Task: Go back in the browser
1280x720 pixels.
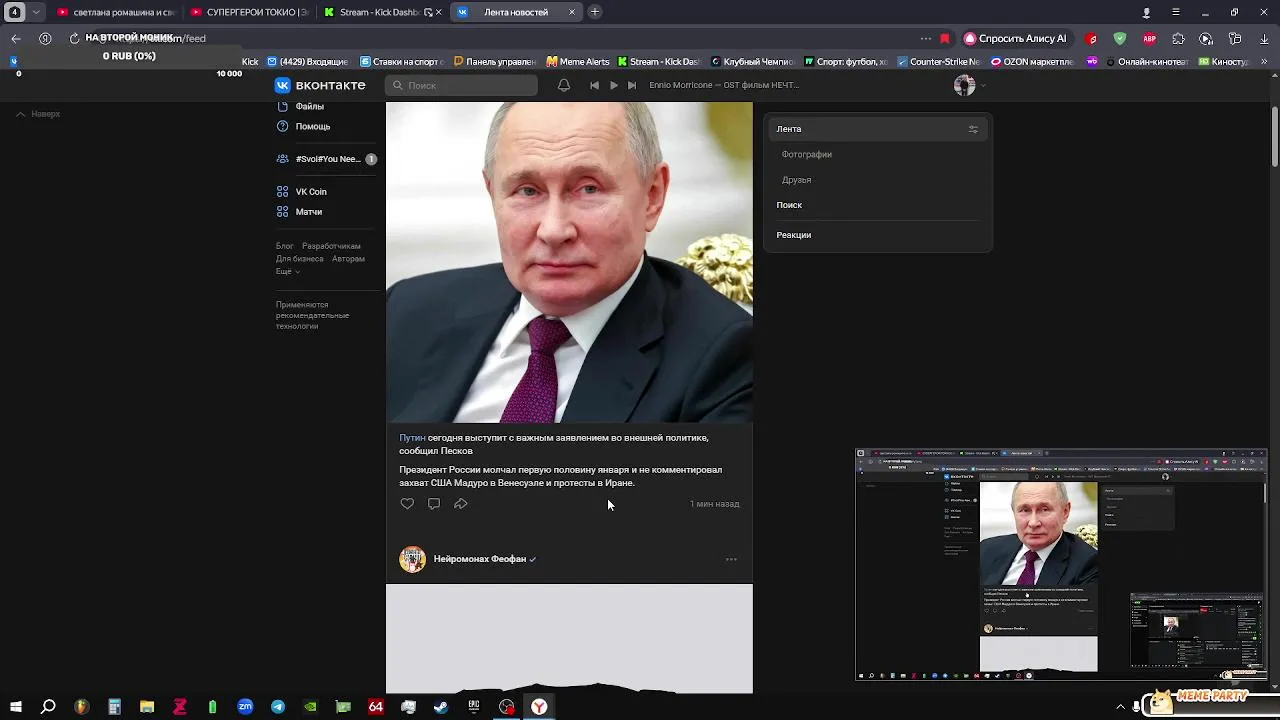Action: pos(16,38)
